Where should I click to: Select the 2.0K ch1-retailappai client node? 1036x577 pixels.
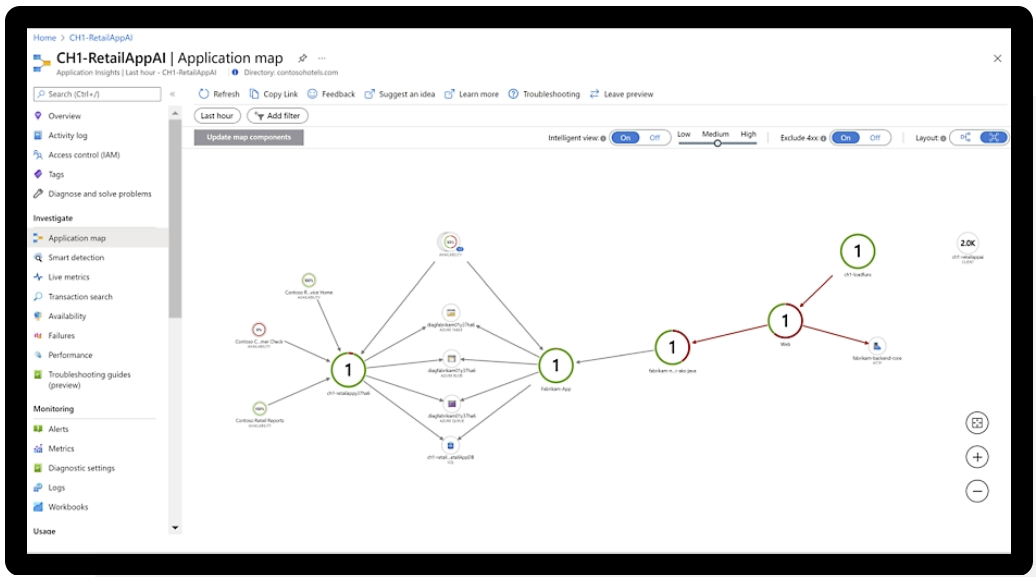tap(968, 243)
